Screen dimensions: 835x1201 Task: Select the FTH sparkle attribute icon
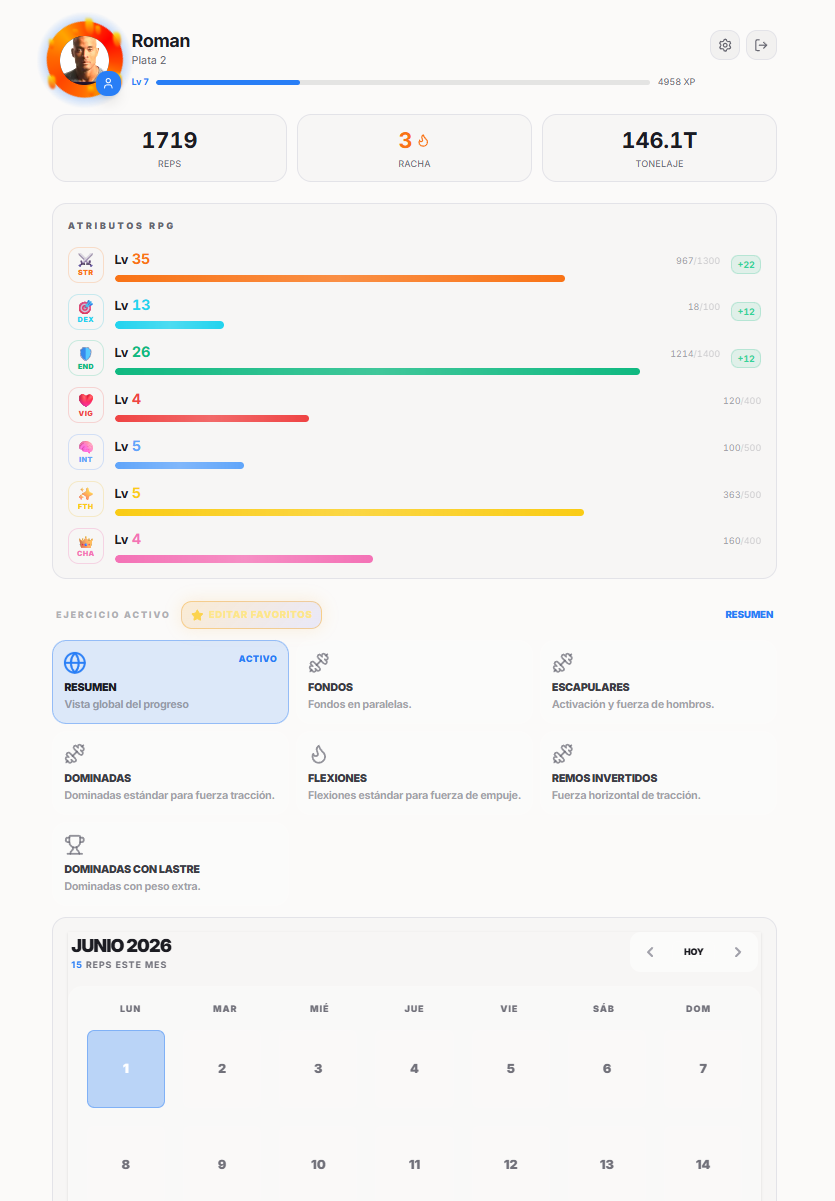(x=86, y=499)
